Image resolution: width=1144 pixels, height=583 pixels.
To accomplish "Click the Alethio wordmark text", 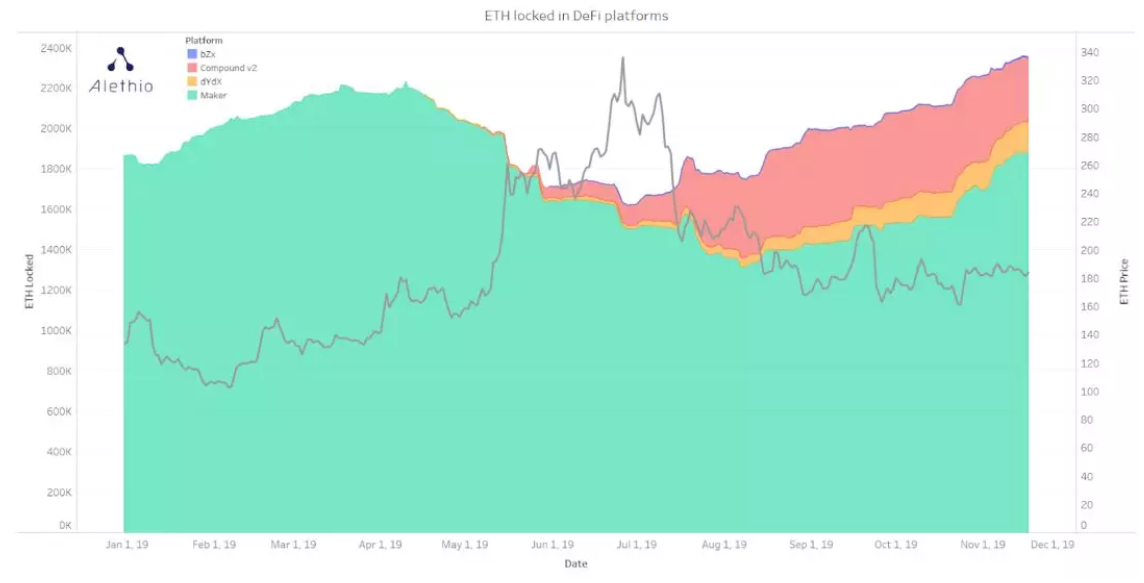I will 121,86.
